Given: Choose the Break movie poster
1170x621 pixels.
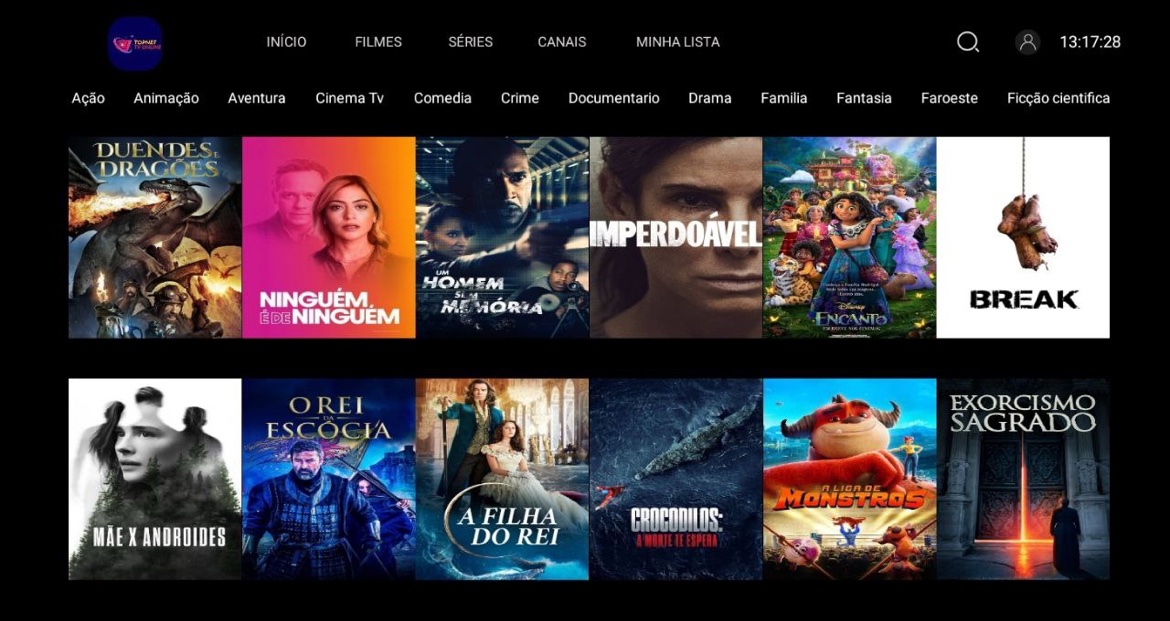Looking at the screenshot, I should click(1023, 237).
